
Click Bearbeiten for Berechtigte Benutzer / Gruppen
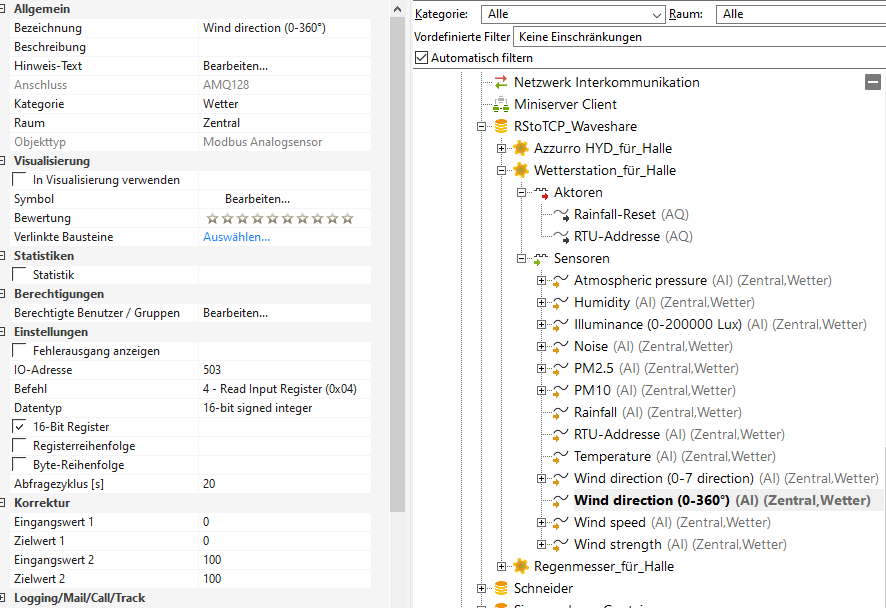coord(236,312)
